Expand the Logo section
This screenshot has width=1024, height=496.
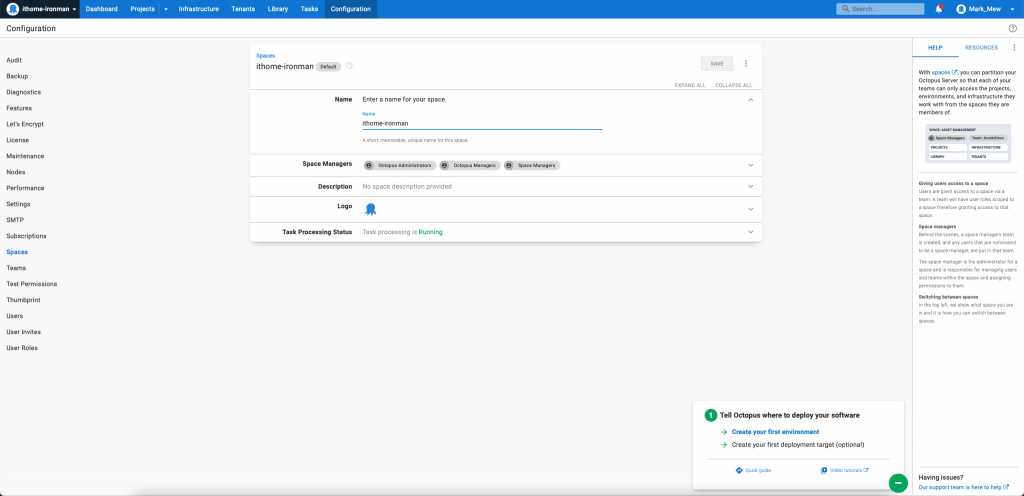tap(750, 209)
